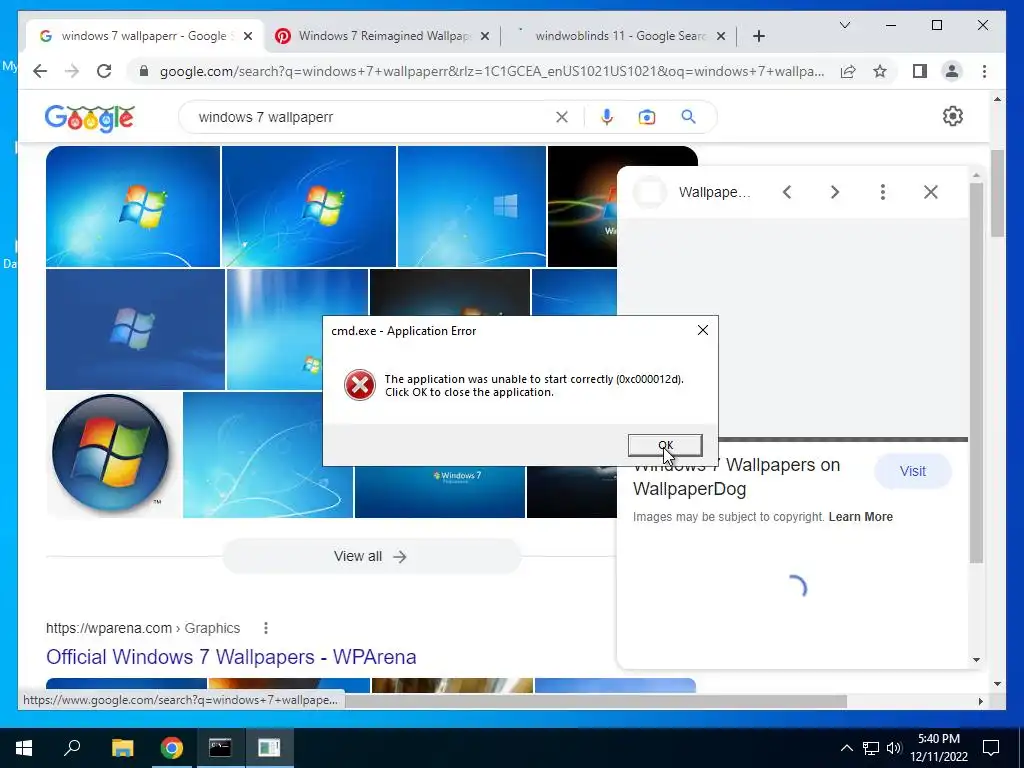1024x768 pixels.
Task: Open a new tab with the plus button
Action: point(758,36)
